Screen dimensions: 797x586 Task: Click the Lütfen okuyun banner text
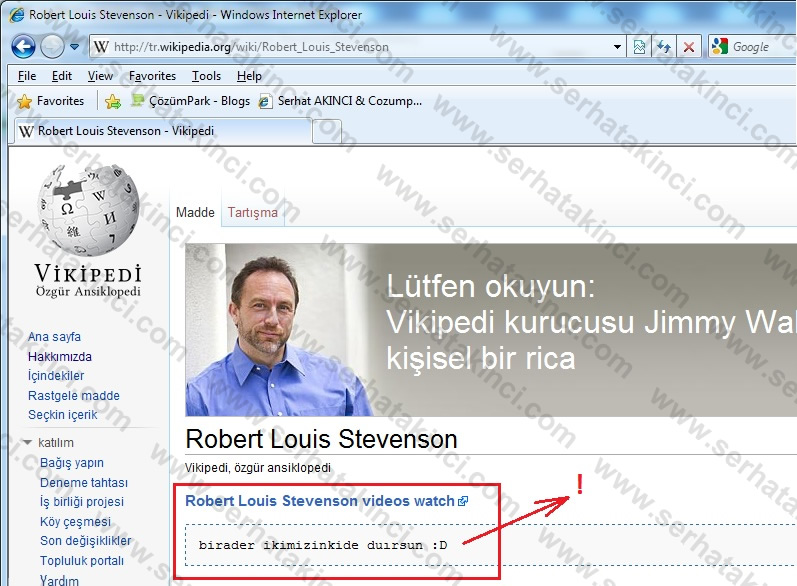click(x=491, y=286)
